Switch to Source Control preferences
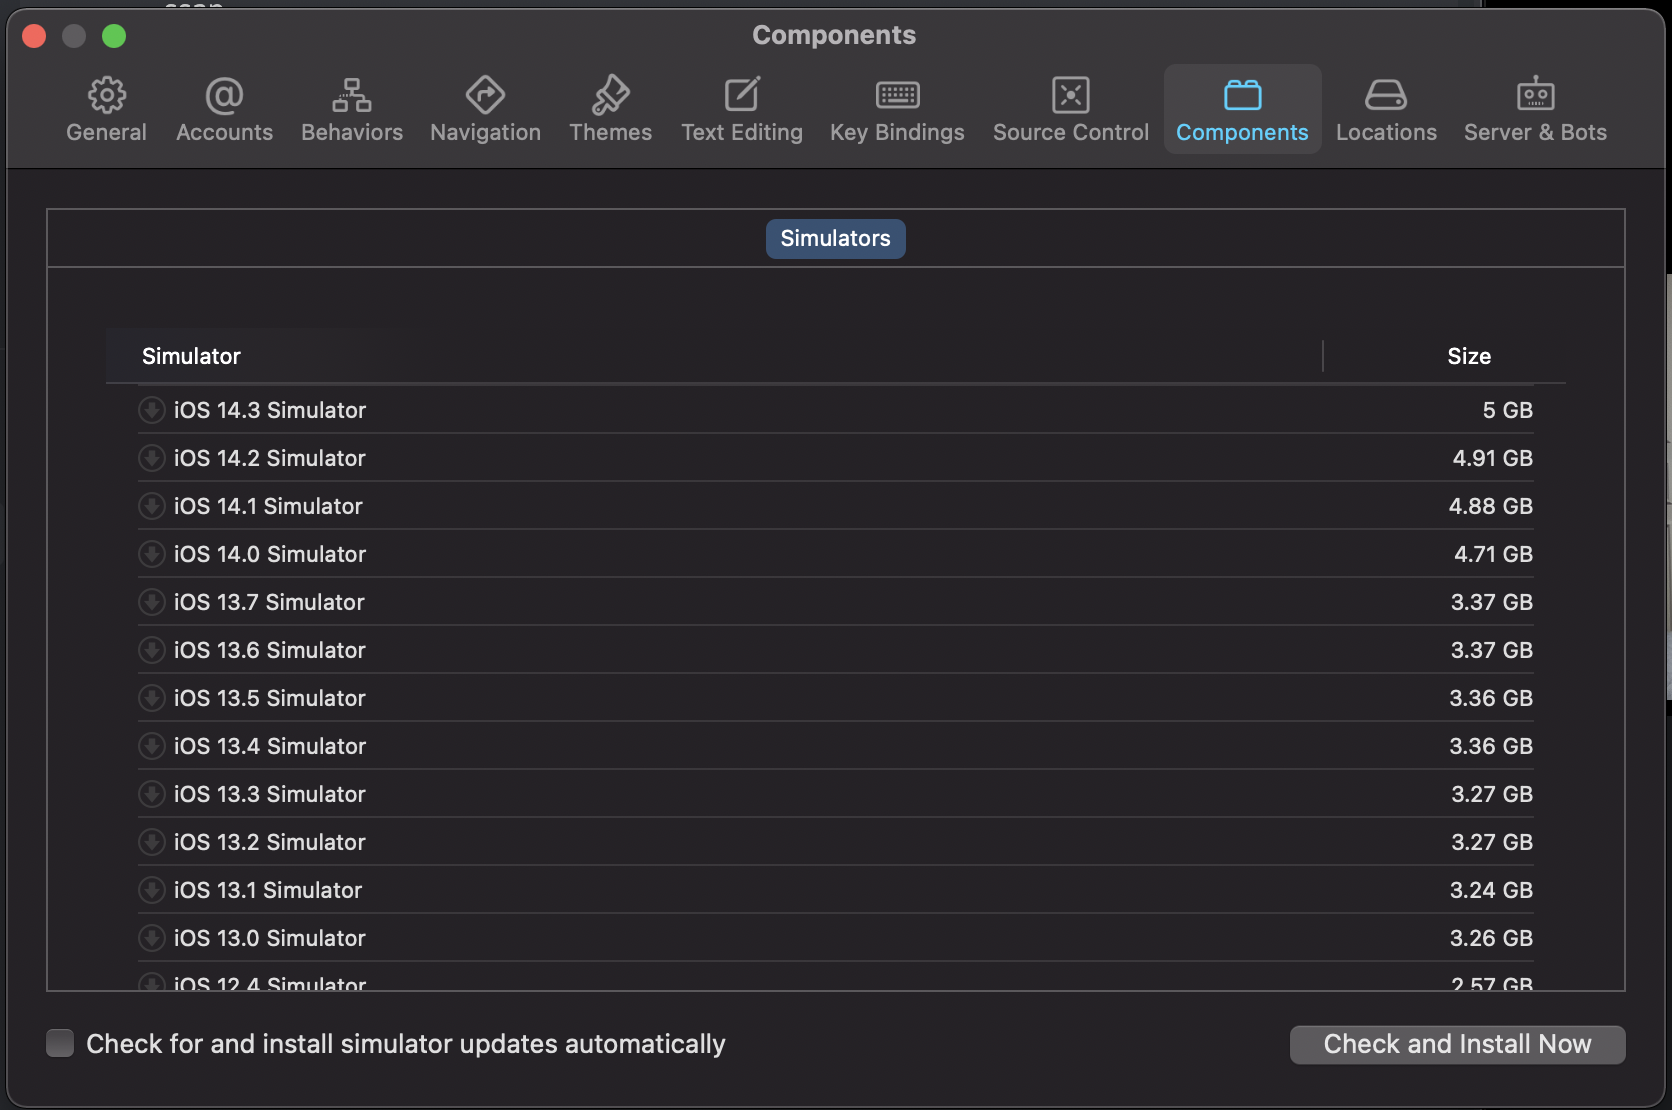1672x1110 pixels. point(1069,109)
